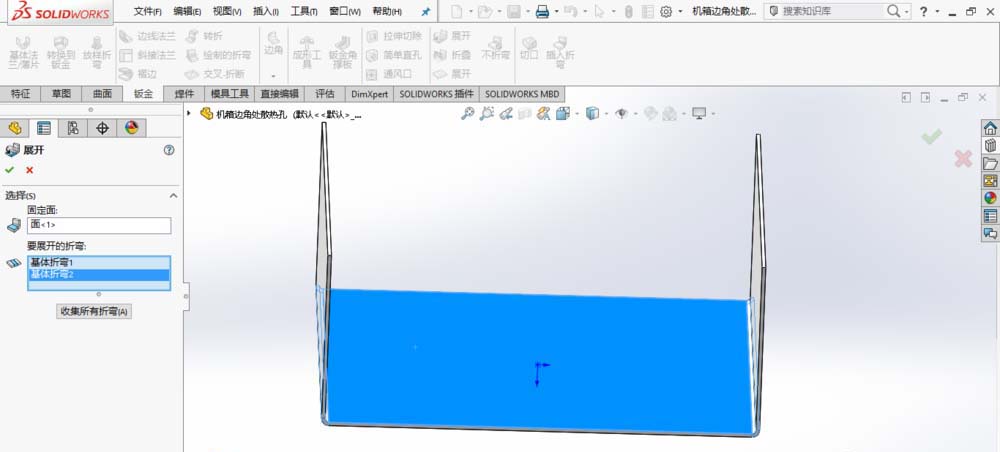Viewport: 1000px width, 452px height.
Task: Open the Appearances color ball in task pane
Action: point(990,198)
